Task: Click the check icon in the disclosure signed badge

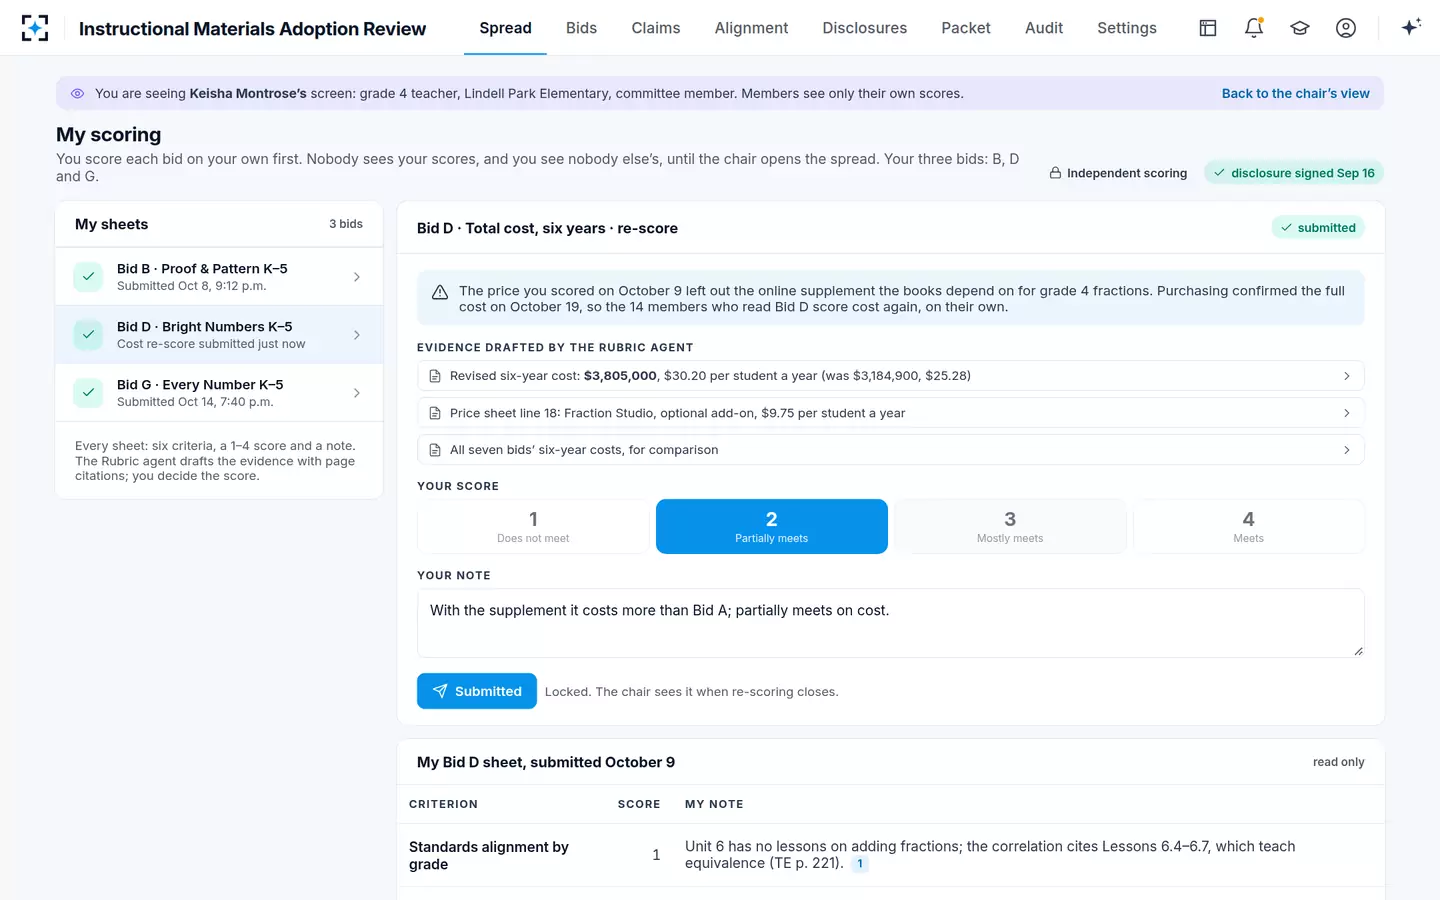Action: [1219, 173]
